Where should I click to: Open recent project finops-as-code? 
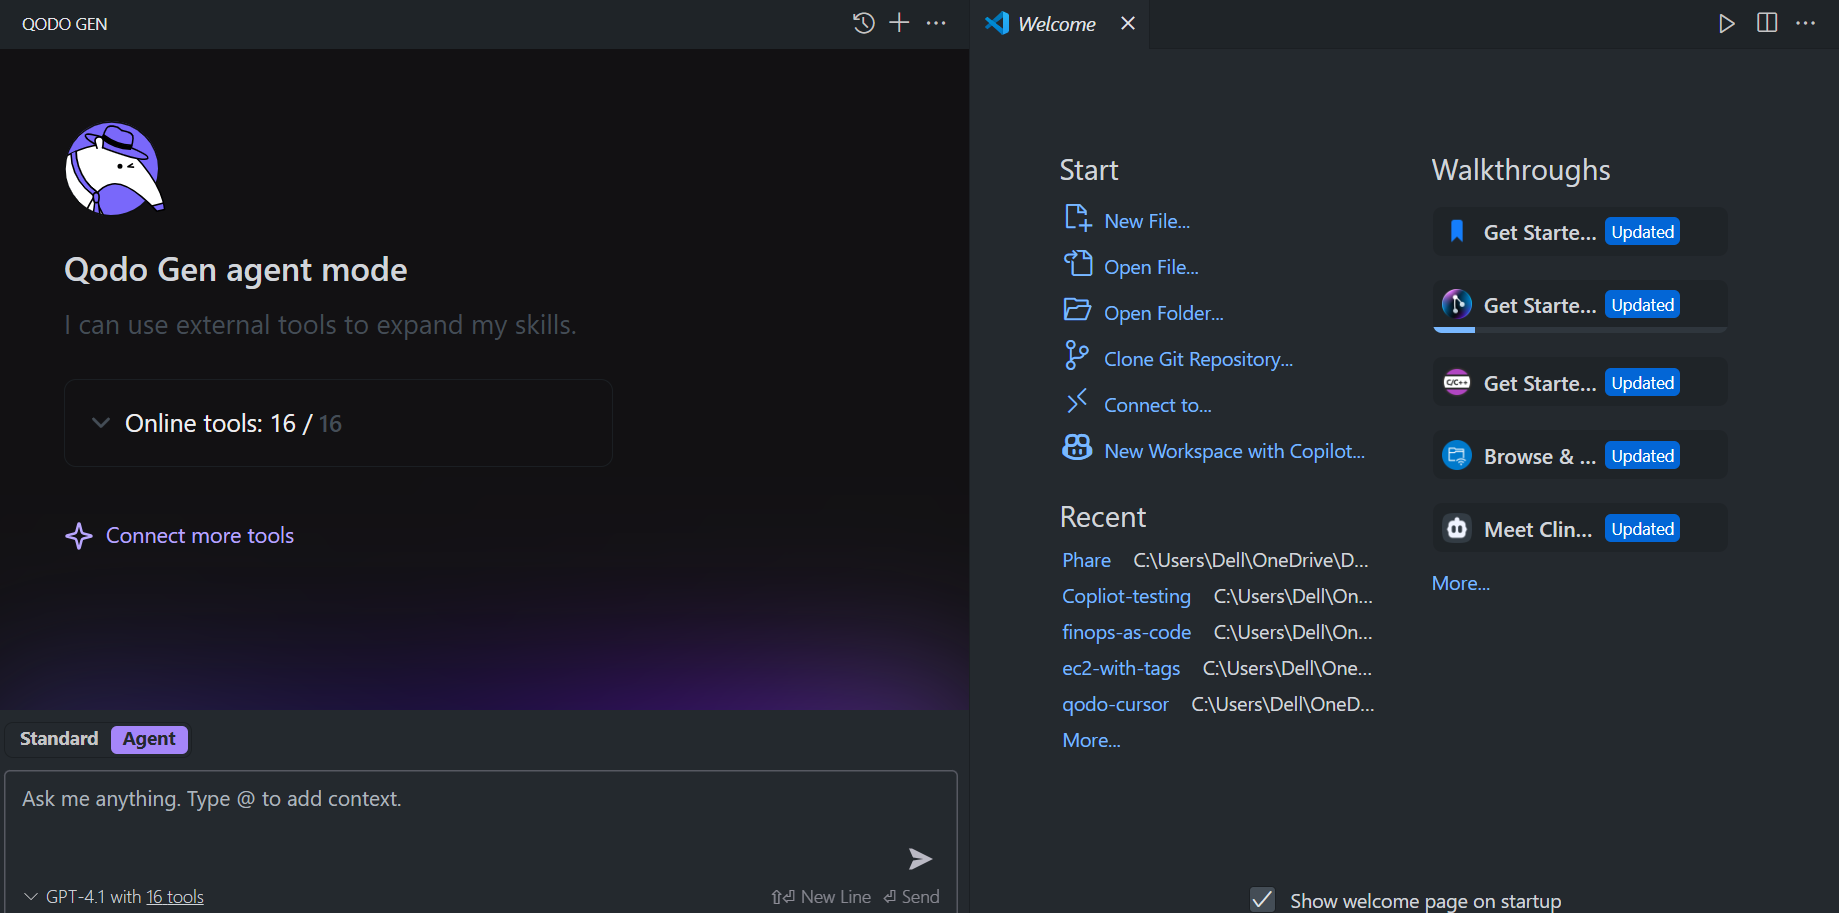pyautogui.click(x=1126, y=632)
